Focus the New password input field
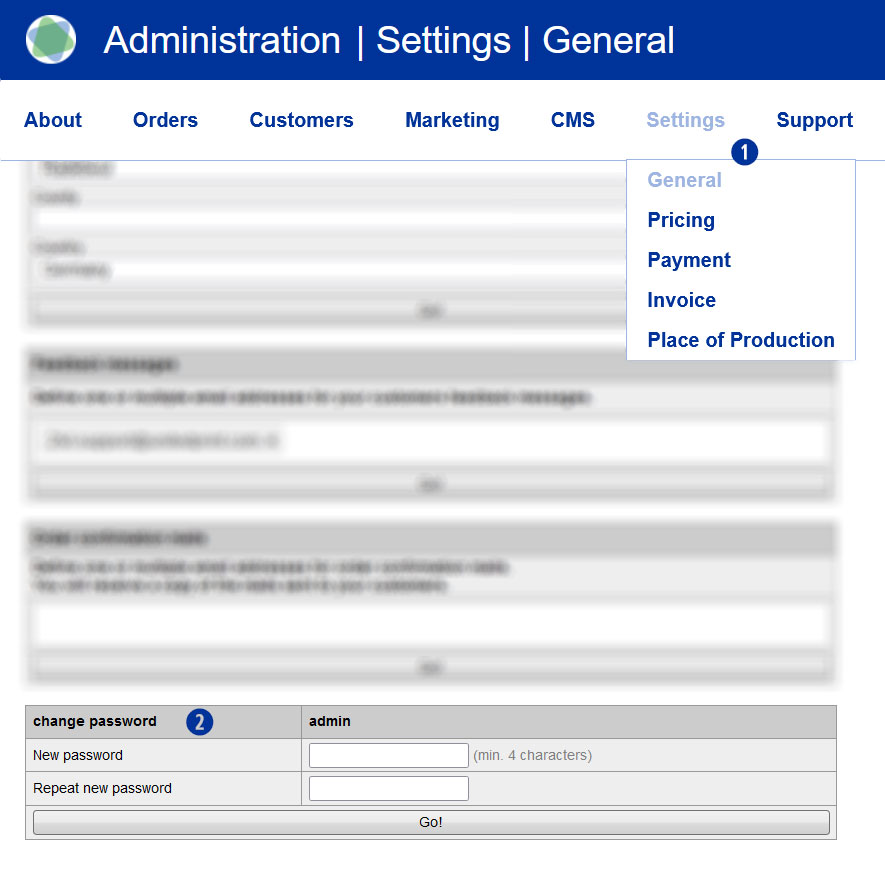Viewport: 885px width, 890px height. coord(388,755)
